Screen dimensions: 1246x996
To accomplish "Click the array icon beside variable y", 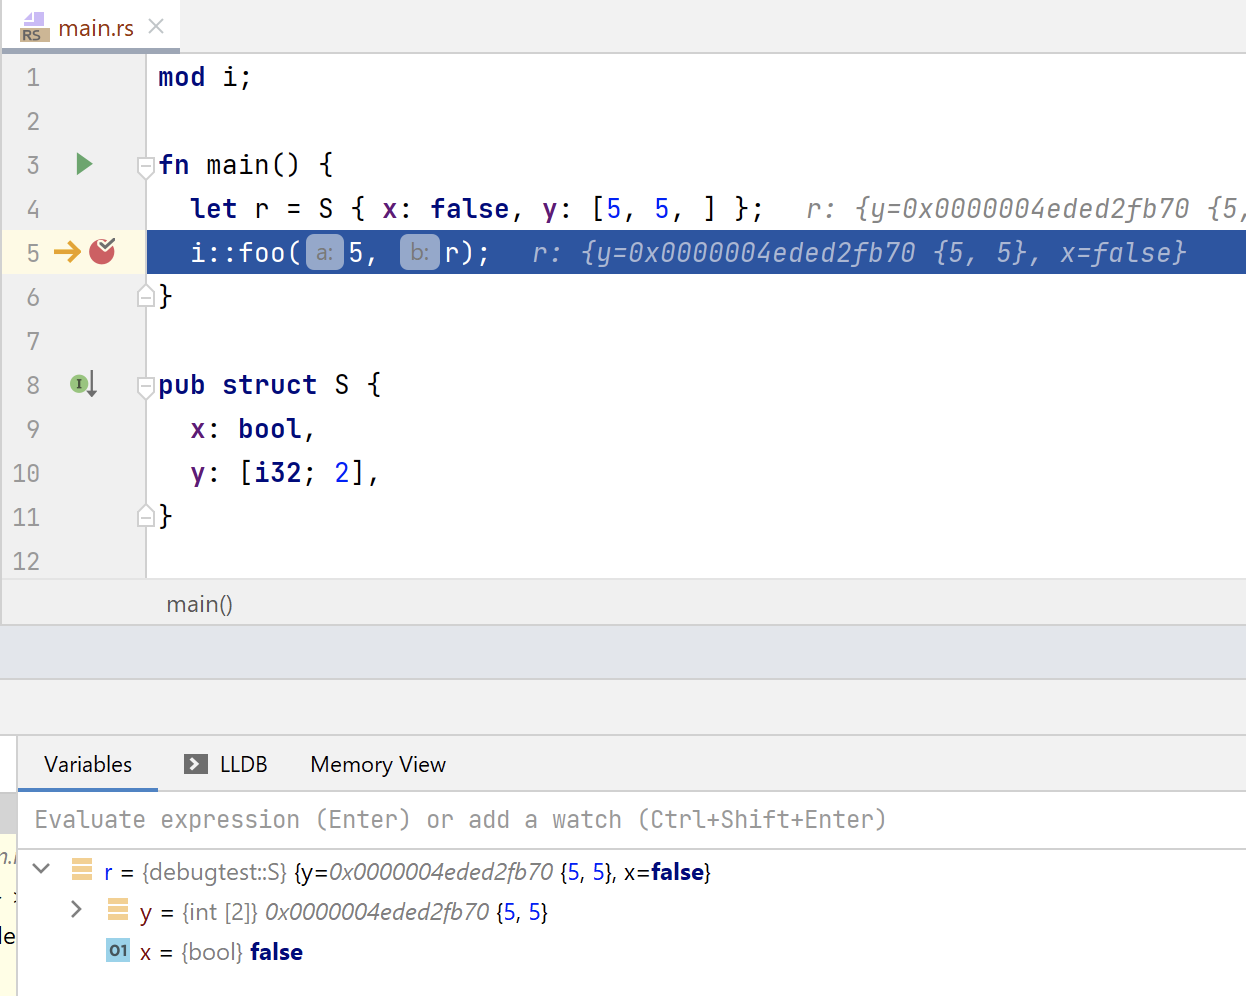I will coord(118,909).
